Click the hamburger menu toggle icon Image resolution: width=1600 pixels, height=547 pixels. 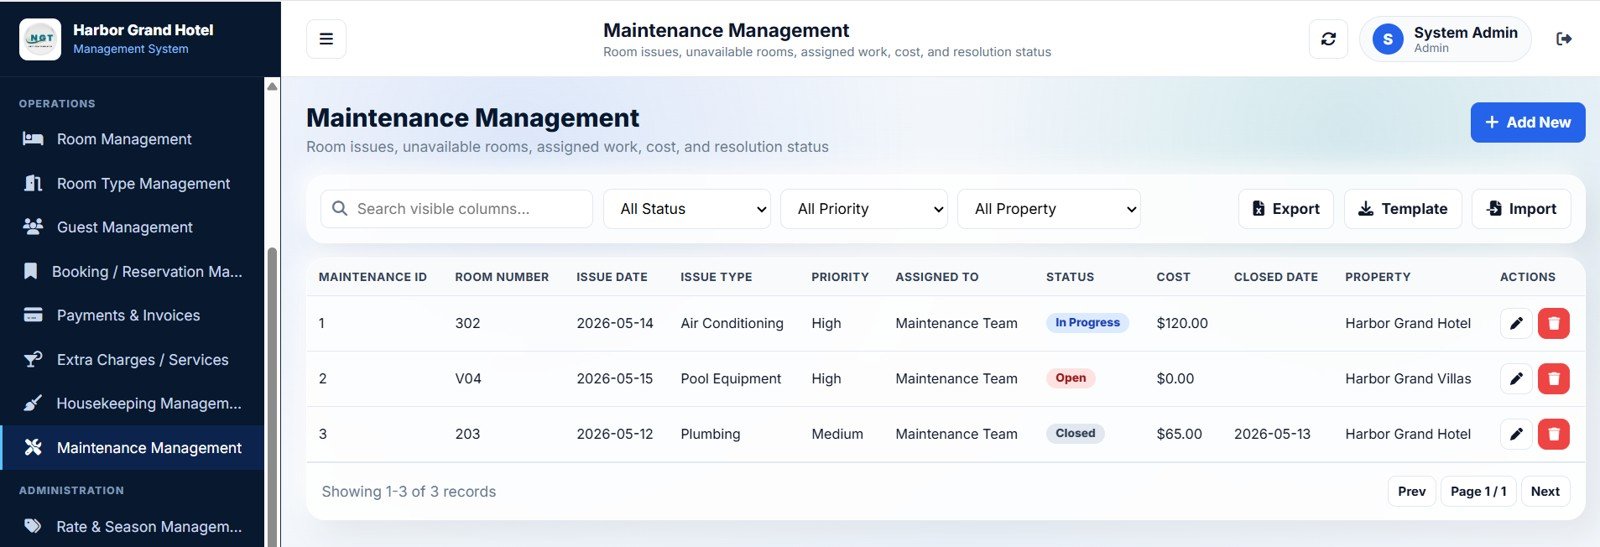[326, 39]
